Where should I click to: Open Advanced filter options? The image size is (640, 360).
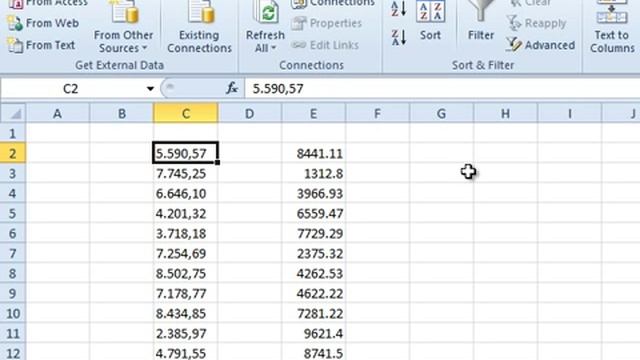click(540, 45)
